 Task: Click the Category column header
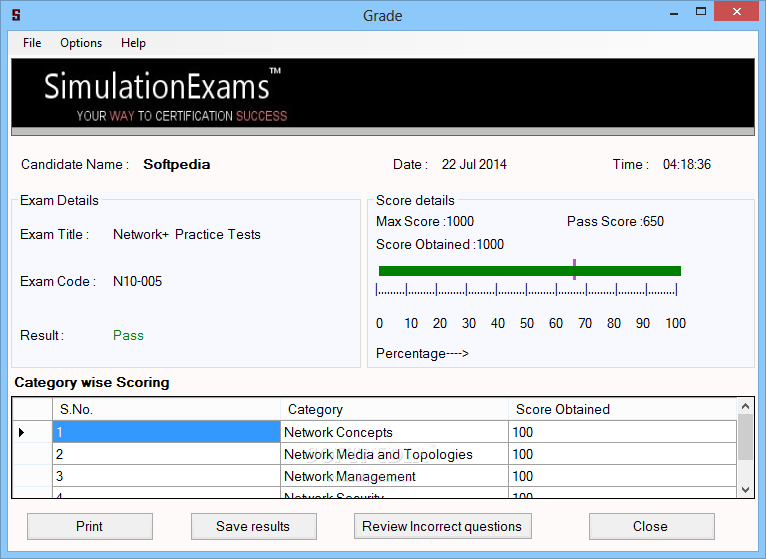click(x=395, y=409)
